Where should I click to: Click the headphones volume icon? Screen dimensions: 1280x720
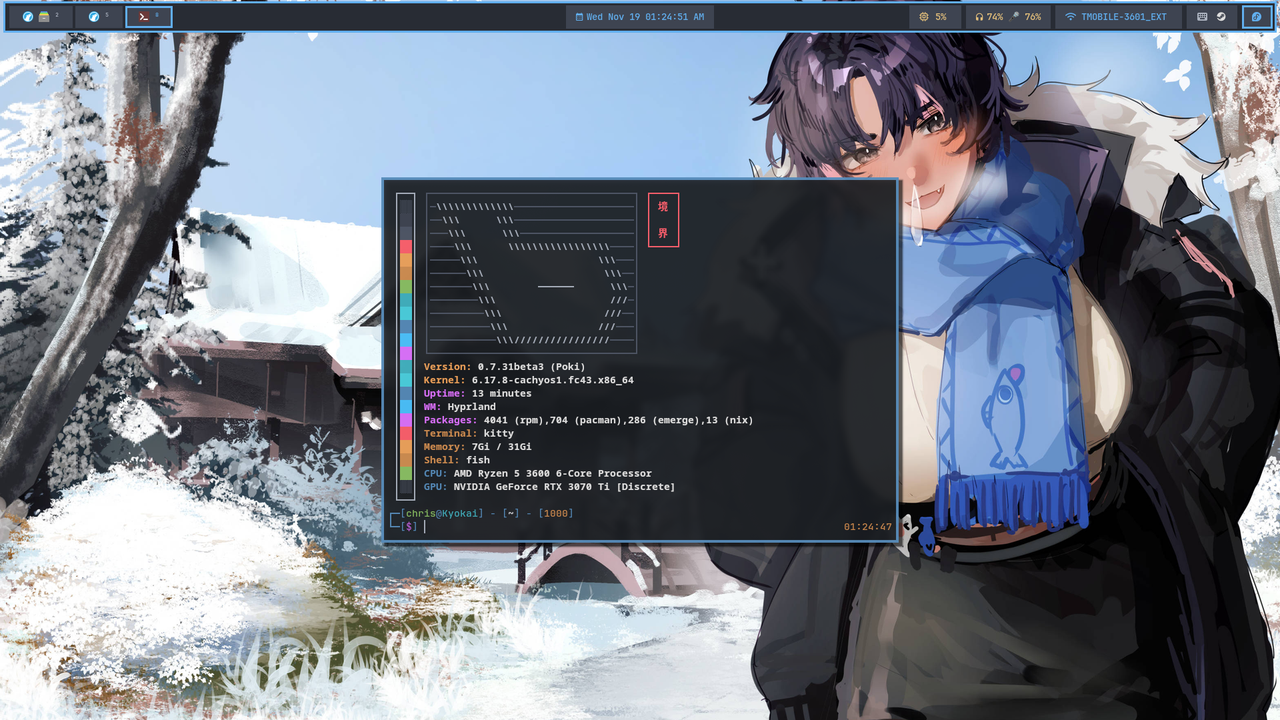[979, 16]
